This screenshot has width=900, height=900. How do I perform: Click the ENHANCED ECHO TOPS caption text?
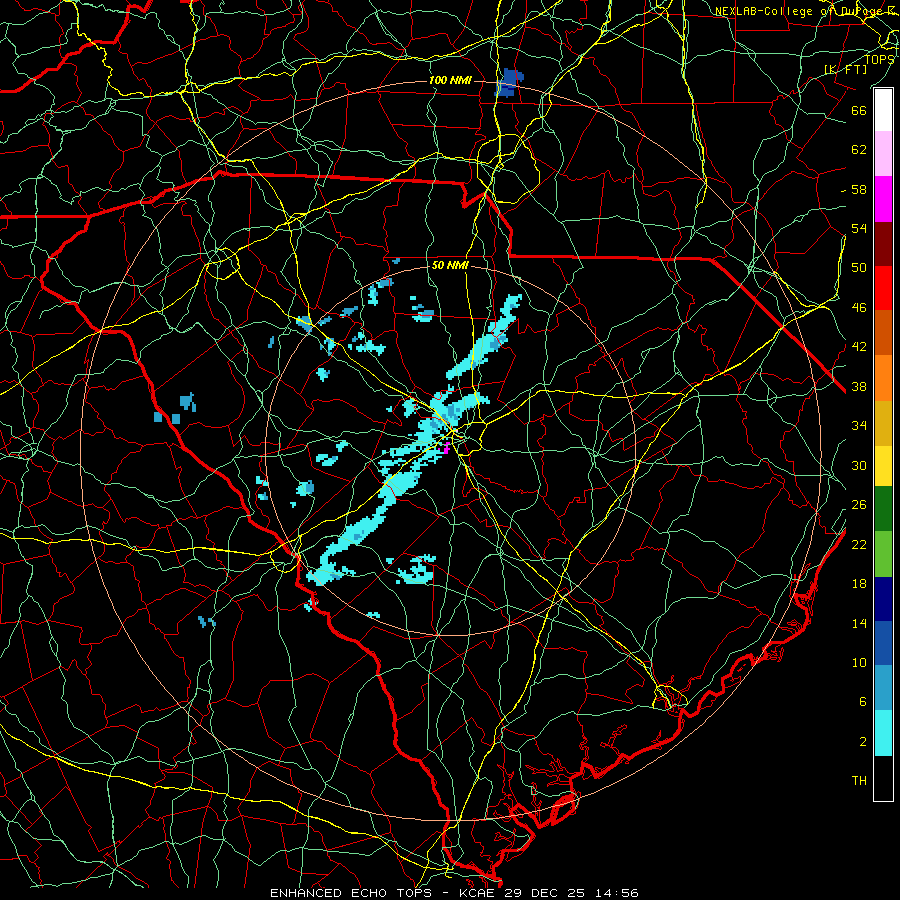[351, 893]
